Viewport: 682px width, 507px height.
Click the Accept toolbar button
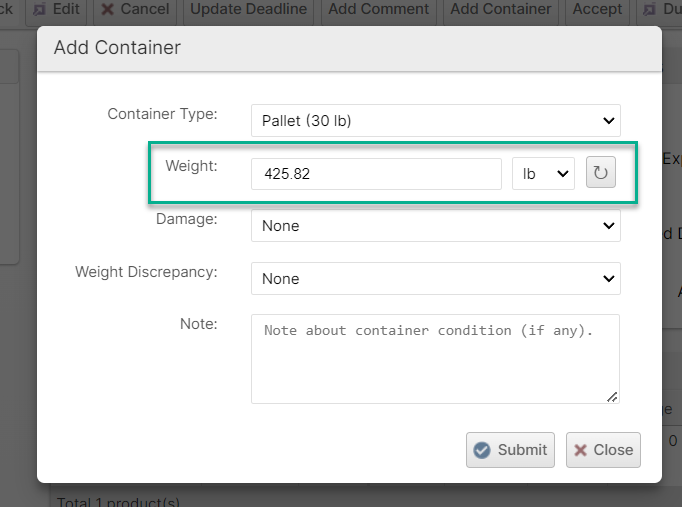point(596,9)
